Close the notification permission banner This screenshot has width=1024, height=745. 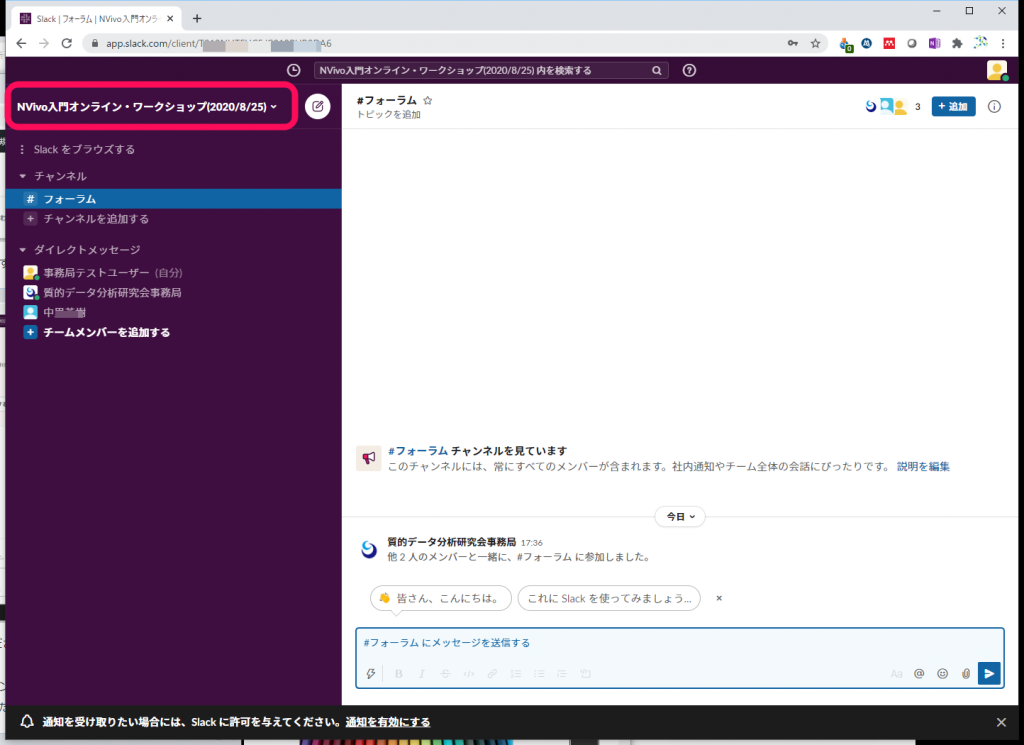[x=1001, y=722]
